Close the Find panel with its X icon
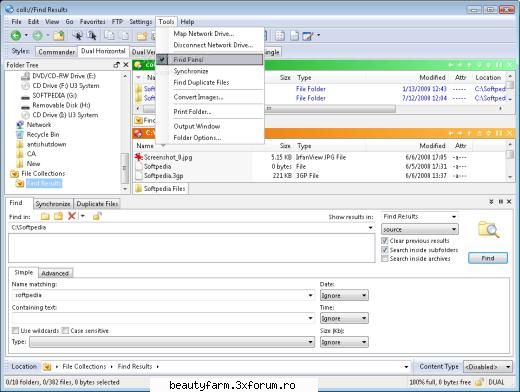Image resolution: width=520 pixels, height=392 pixels. [509, 202]
